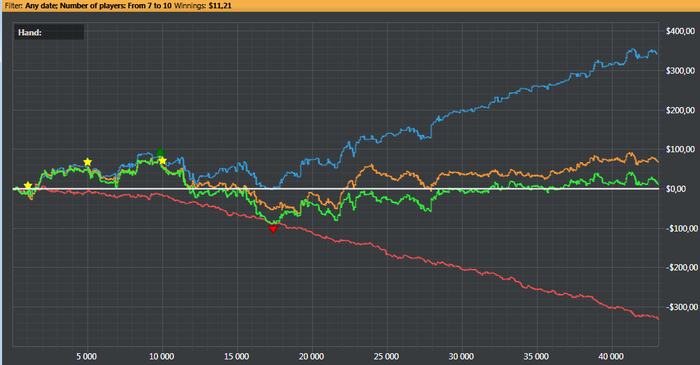Select the green upward triangle peak marker
700x365 pixels.
click(160, 152)
